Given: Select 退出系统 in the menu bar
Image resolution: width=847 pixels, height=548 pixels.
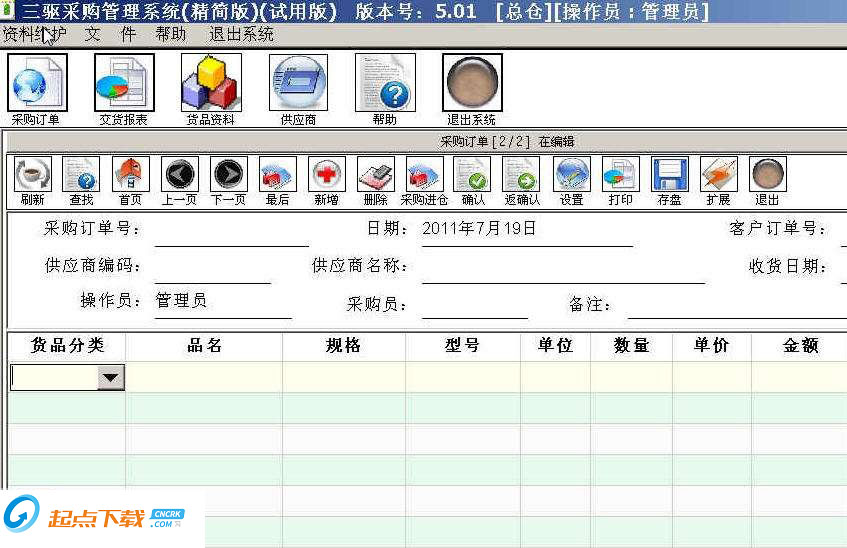Looking at the screenshot, I should tap(241, 35).
